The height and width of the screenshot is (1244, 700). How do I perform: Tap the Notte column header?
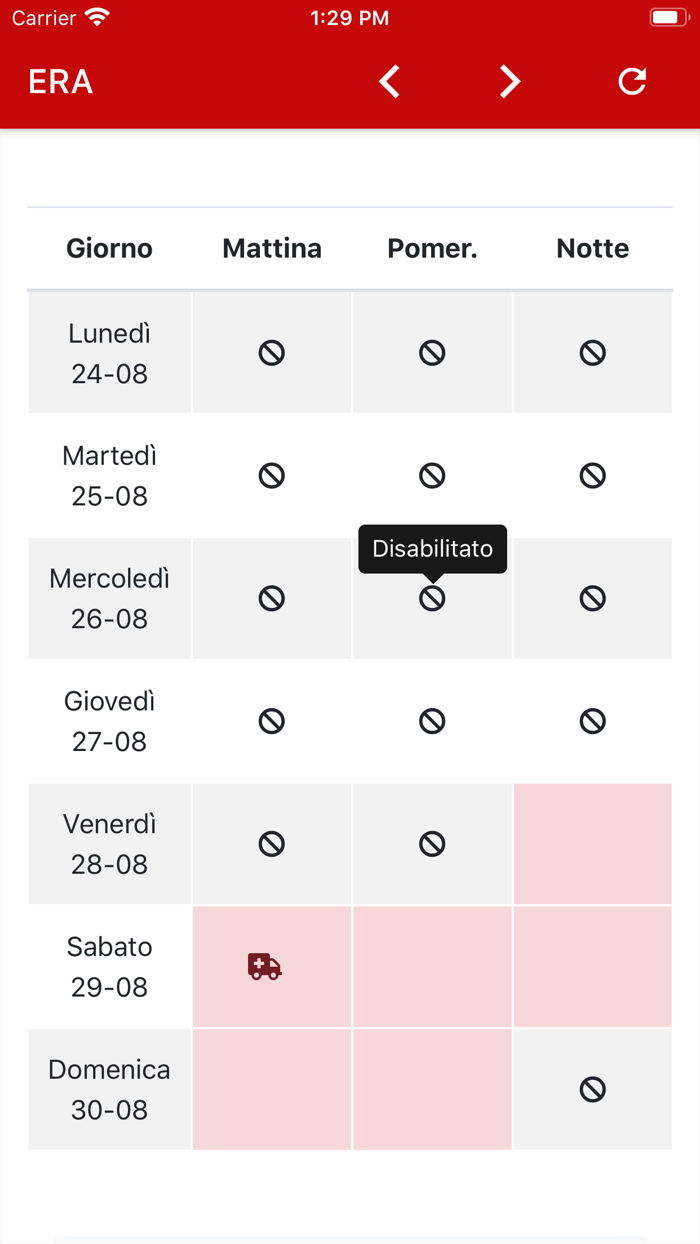pos(593,248)
